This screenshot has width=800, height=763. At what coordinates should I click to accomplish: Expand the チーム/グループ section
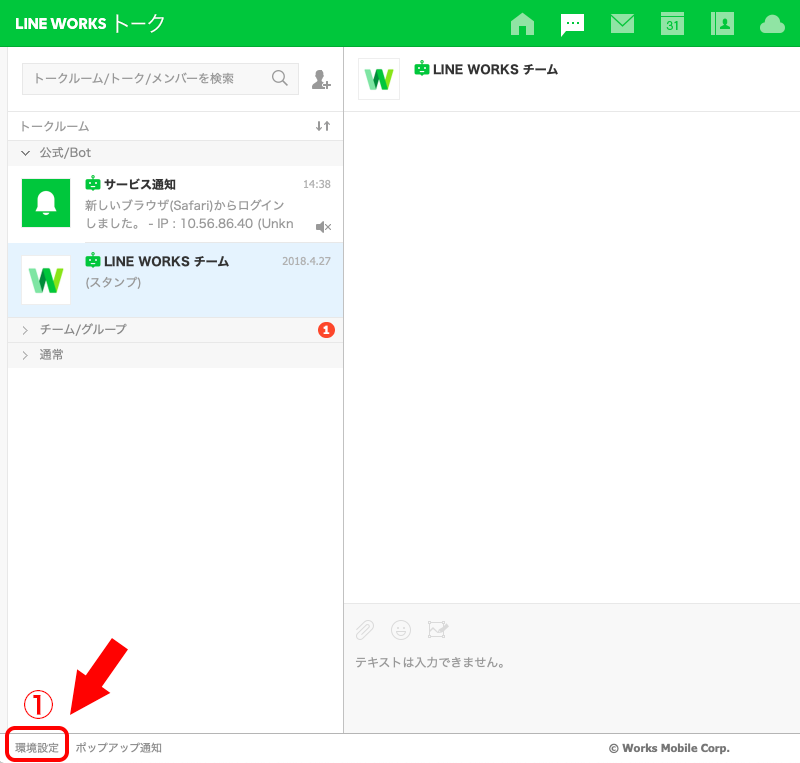(x=26, y=329)
